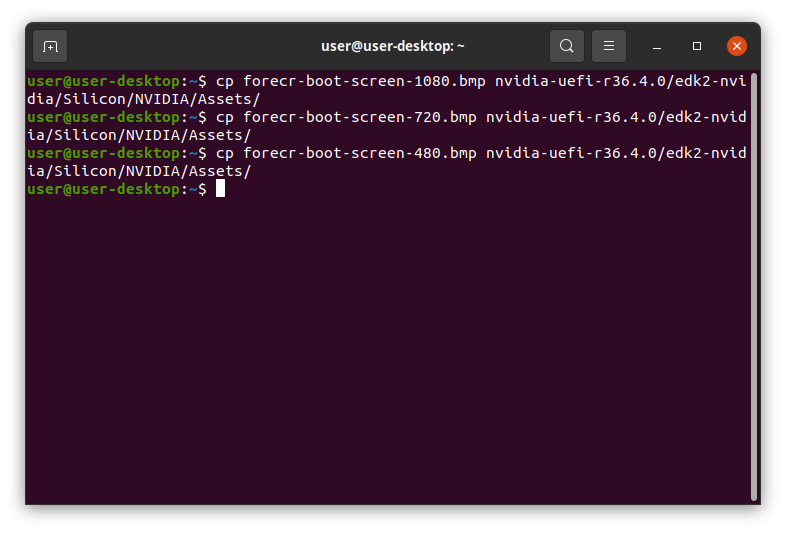Screen dimensions: 786x533
Task: Open the terminal search tool
Action: tap(566, 46)
